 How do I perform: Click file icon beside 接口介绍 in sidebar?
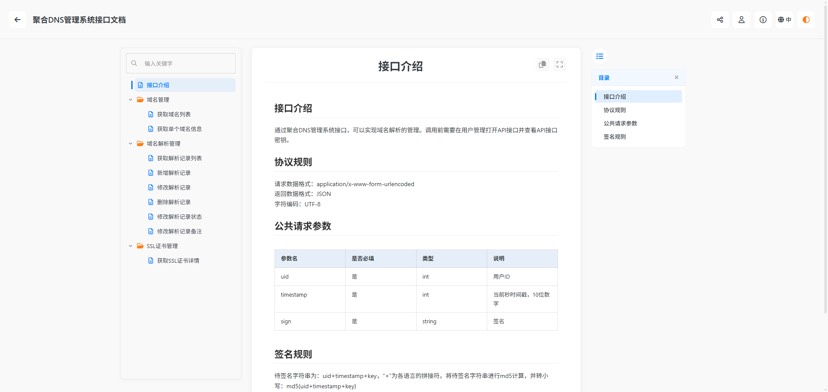(x=140, y=85)
